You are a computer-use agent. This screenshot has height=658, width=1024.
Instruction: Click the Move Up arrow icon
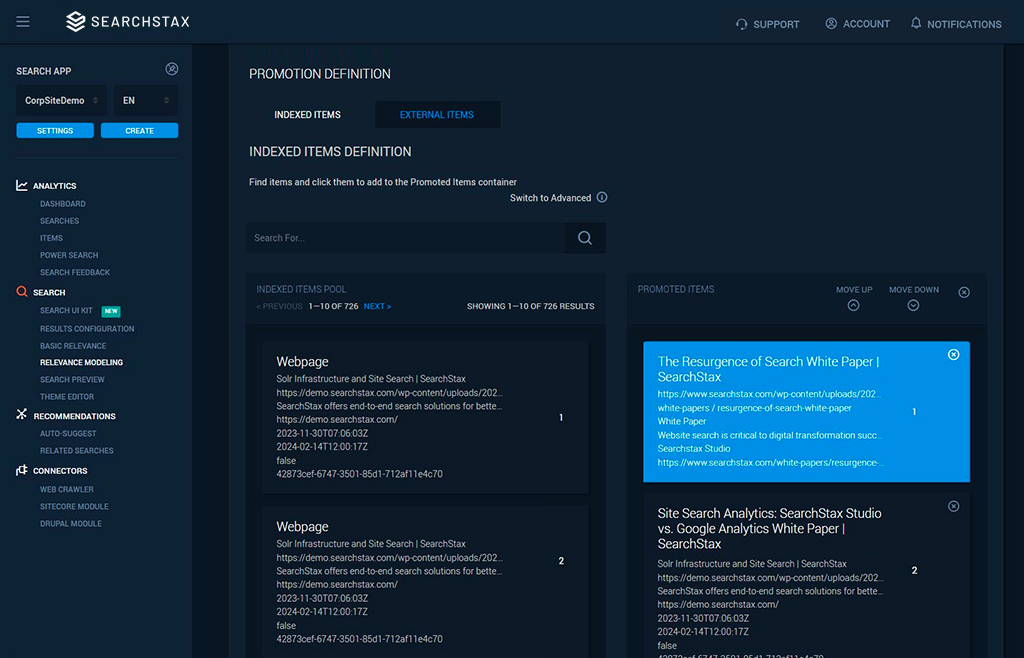tap(853, 305)
